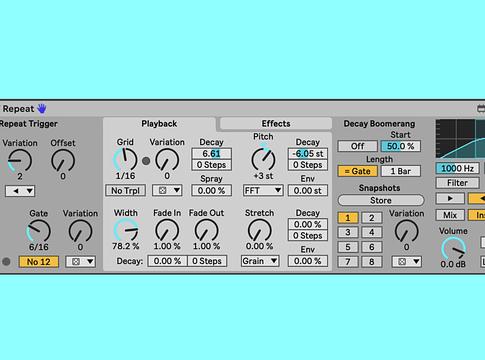The height and width of the screenshot is (360, 485).
Task: Open the Gate Variation dice dropdown
Action: pyautogui.click(x=81, y=262)
